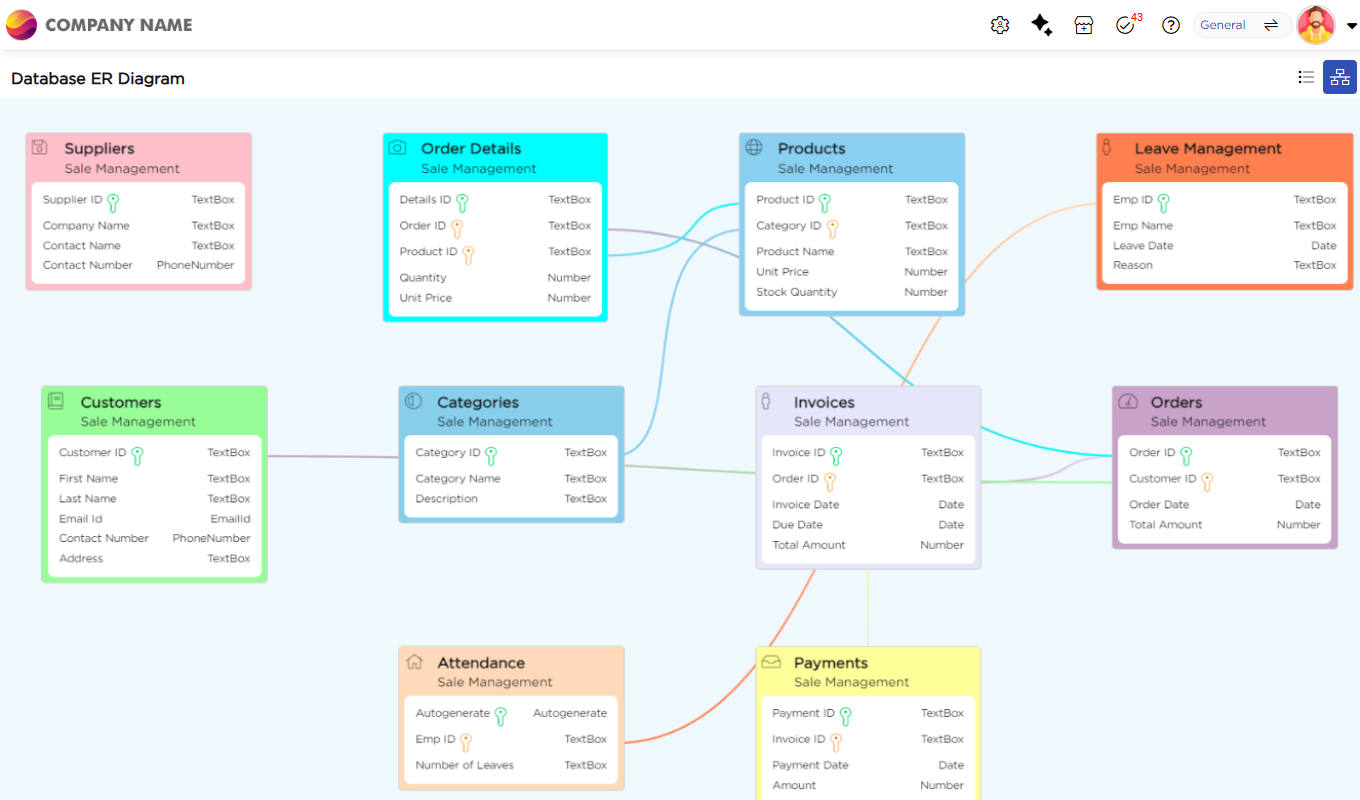
Task: Click the Category ID field in Categories
Action: (x=447, y=453)
